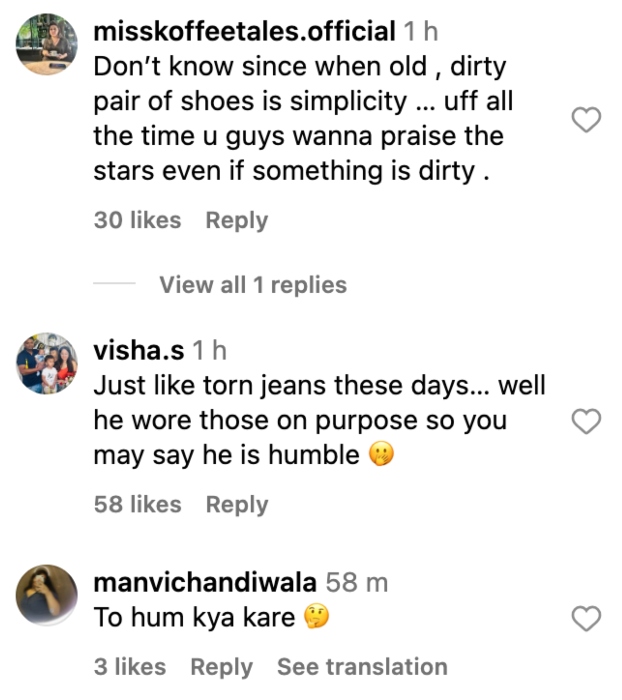Open misskoffeetales.official's profile picture

47,45
